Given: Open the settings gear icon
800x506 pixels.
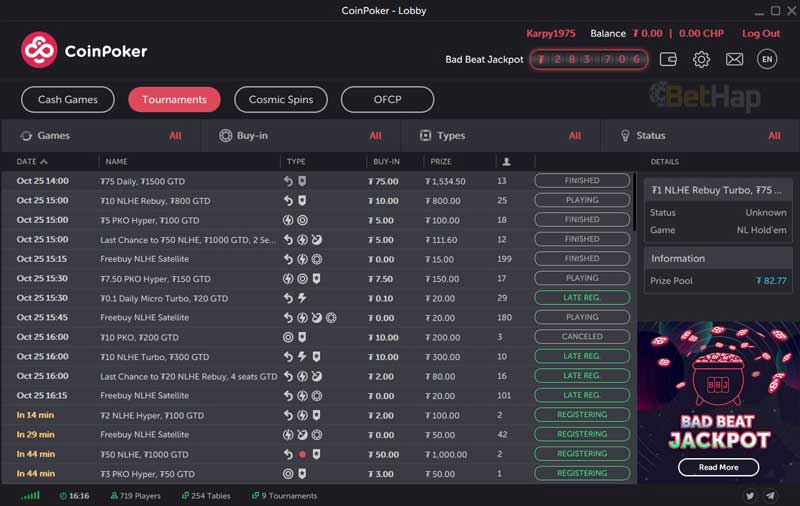Looking at the screenshot, I should click(x=701, y=60).
